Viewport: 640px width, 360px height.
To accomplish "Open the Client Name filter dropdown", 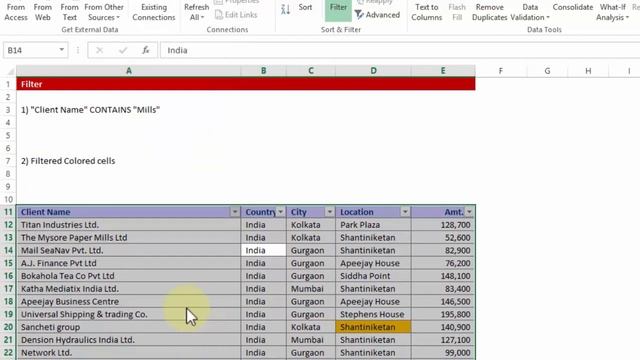I will tap(235, 212).
